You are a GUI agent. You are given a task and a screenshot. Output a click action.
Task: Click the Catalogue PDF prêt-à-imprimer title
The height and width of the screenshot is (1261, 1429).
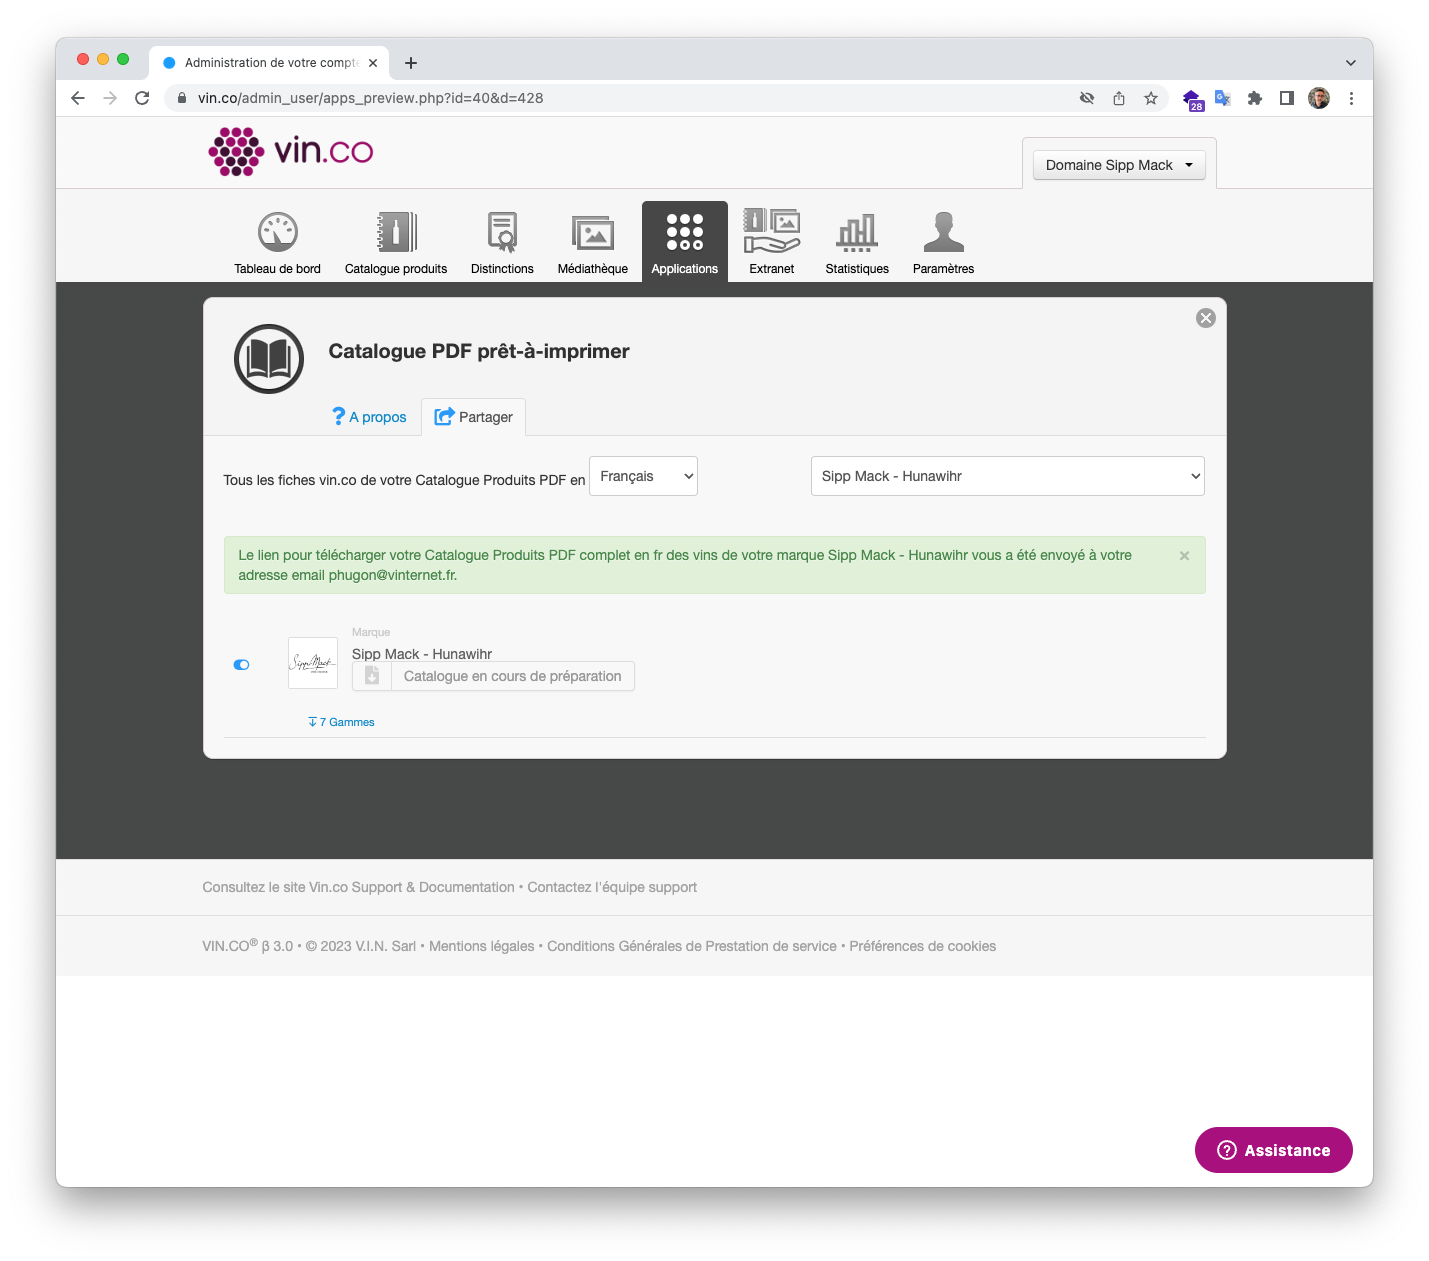point(479,351)
